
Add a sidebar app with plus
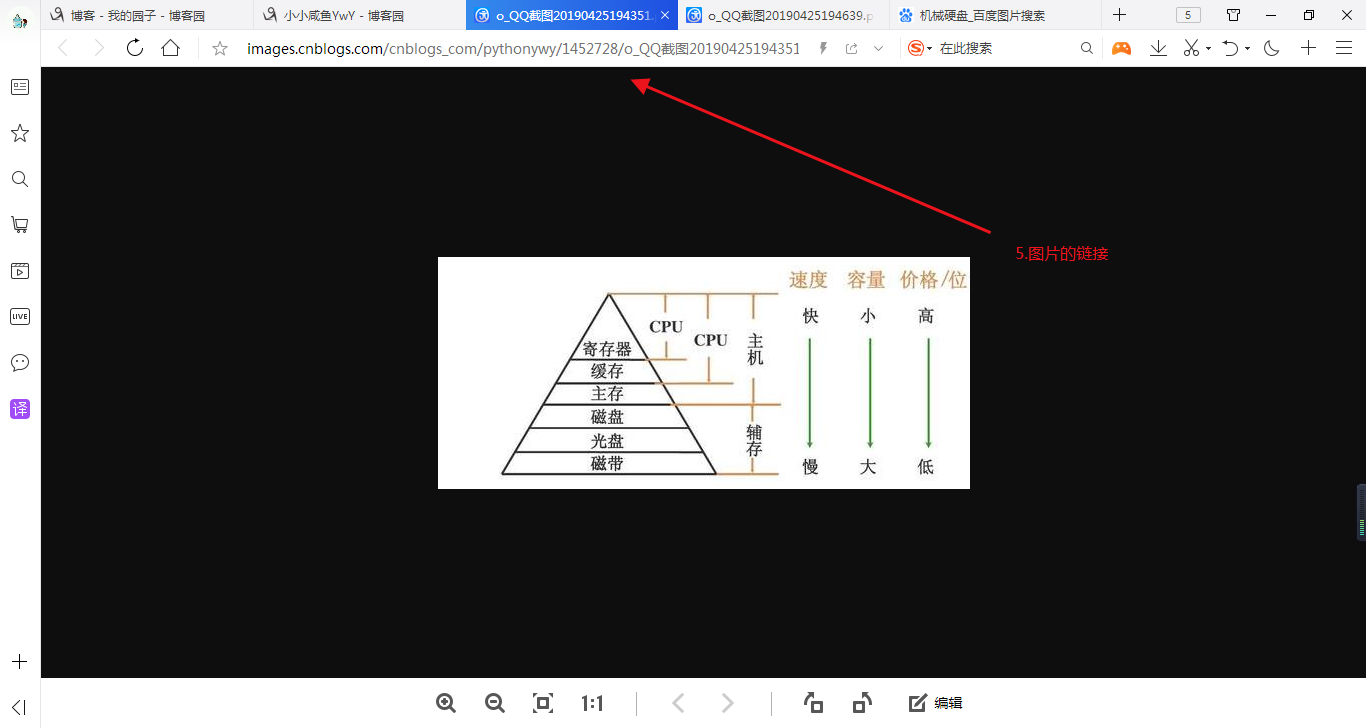point(19,662)
